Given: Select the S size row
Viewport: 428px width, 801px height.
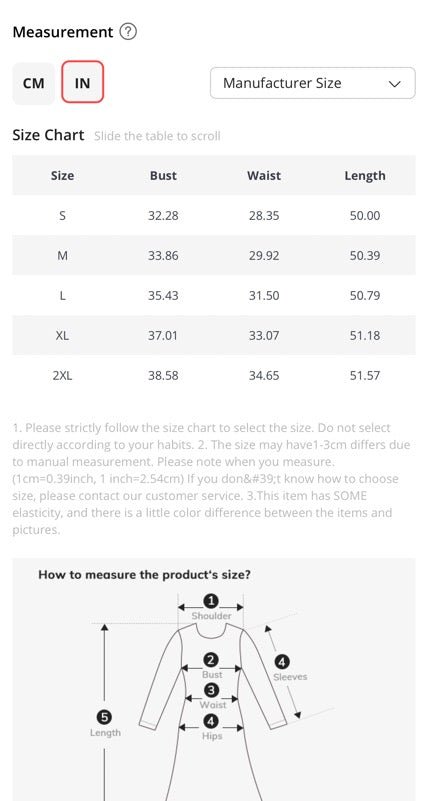Looking at the screenshot, I should (x=214, y=216).
